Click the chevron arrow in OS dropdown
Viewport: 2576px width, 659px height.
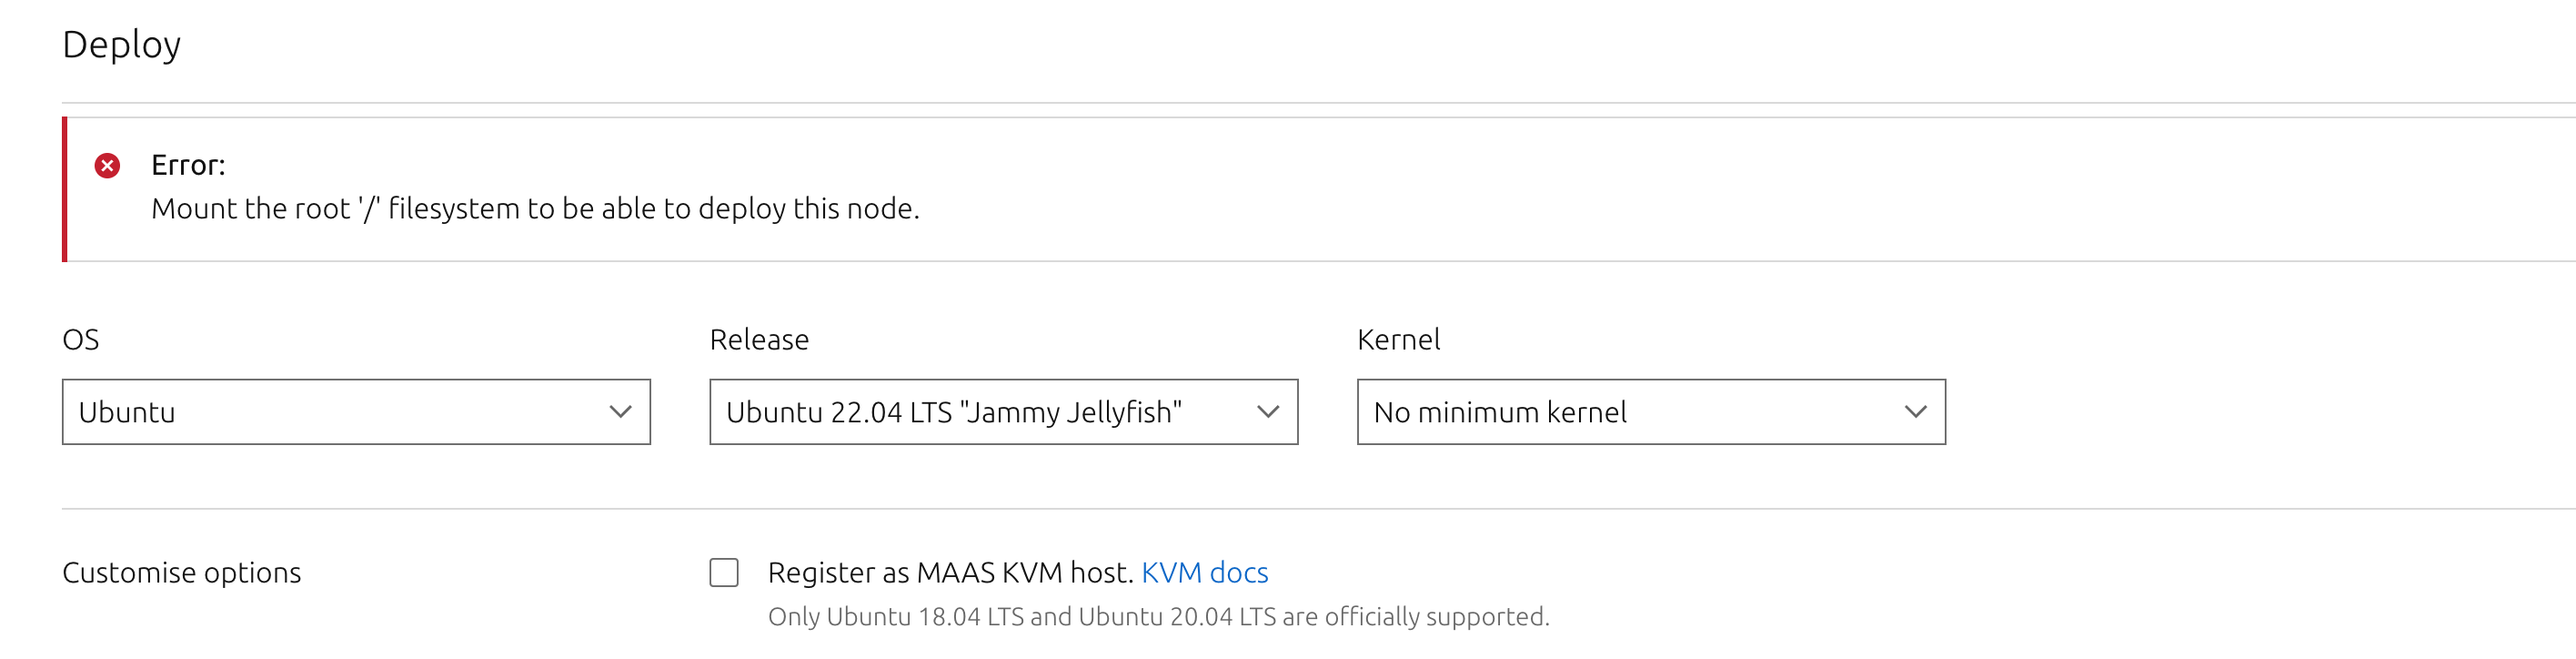coord(620,412)
